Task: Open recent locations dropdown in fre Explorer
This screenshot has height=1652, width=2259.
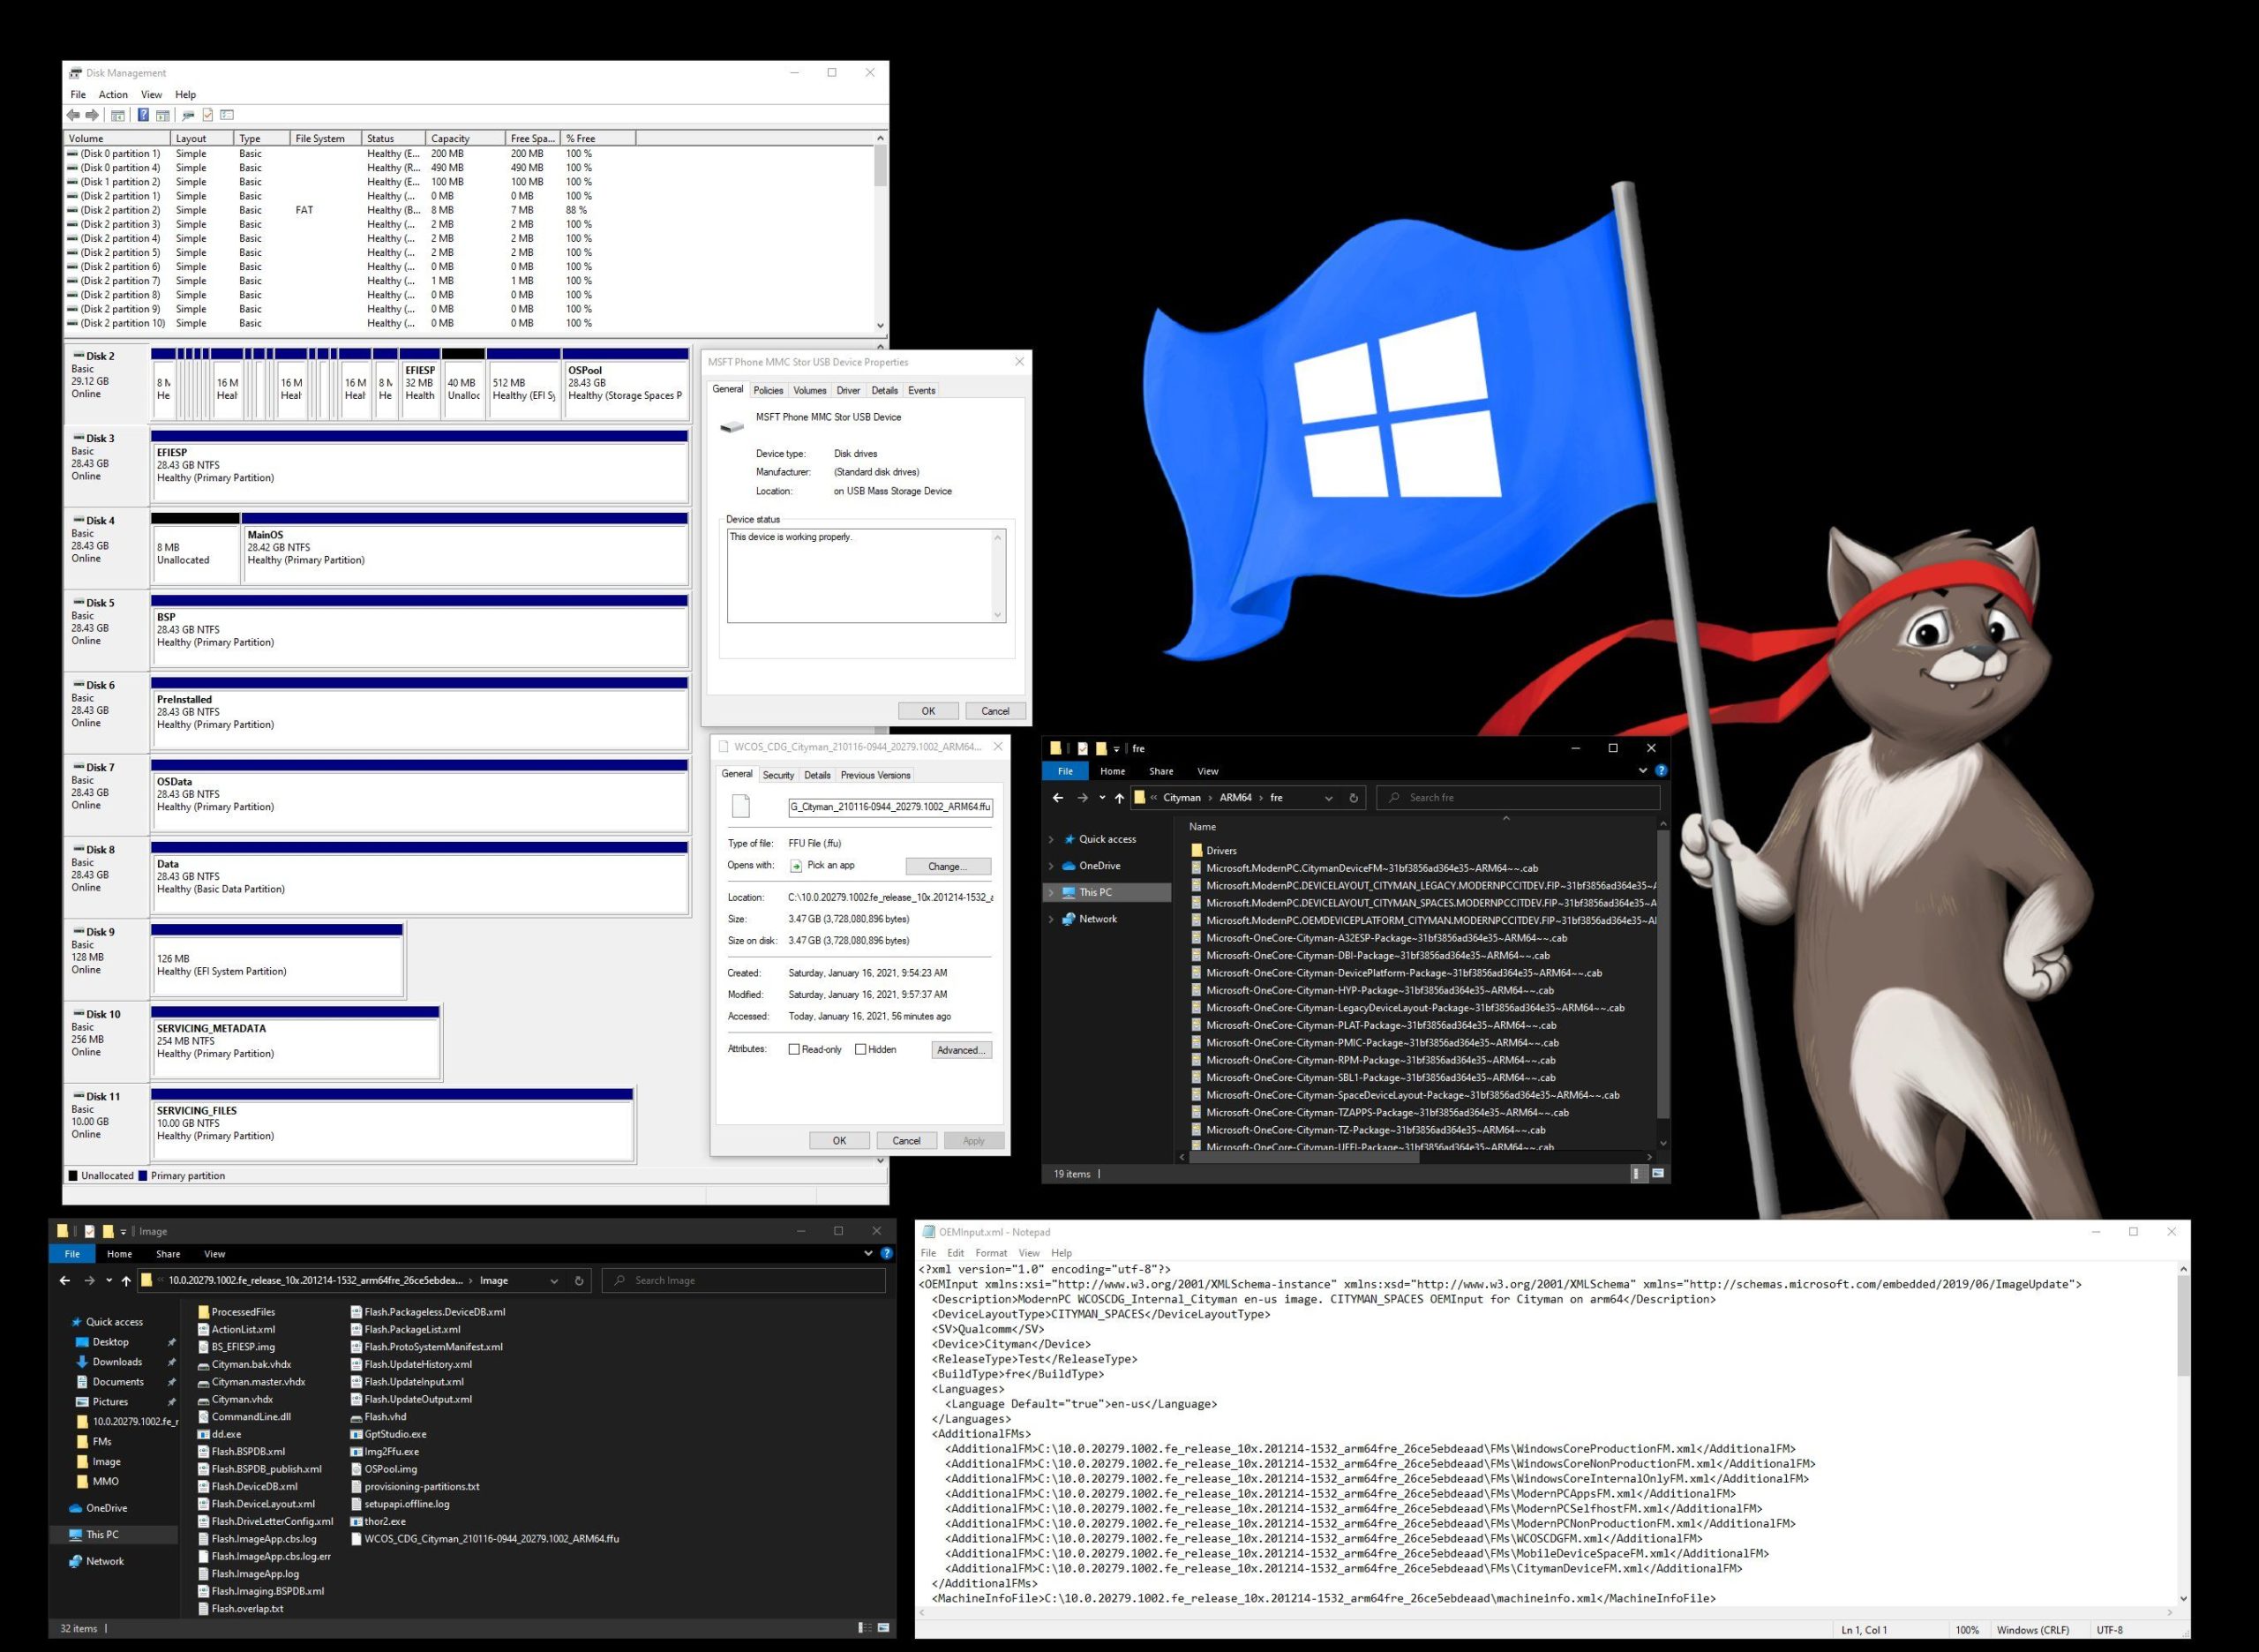Action: tap(1102, 798)
